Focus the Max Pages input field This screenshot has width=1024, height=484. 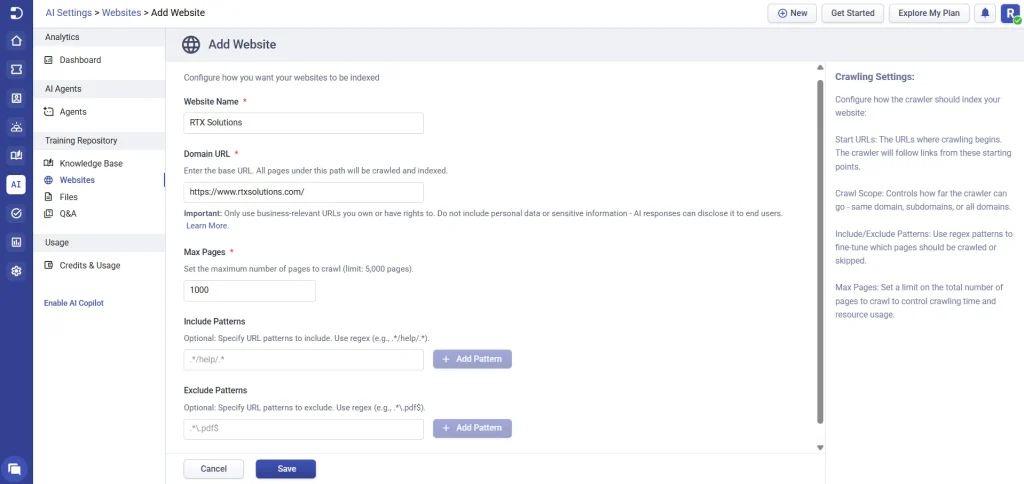[x=249, y=291]
